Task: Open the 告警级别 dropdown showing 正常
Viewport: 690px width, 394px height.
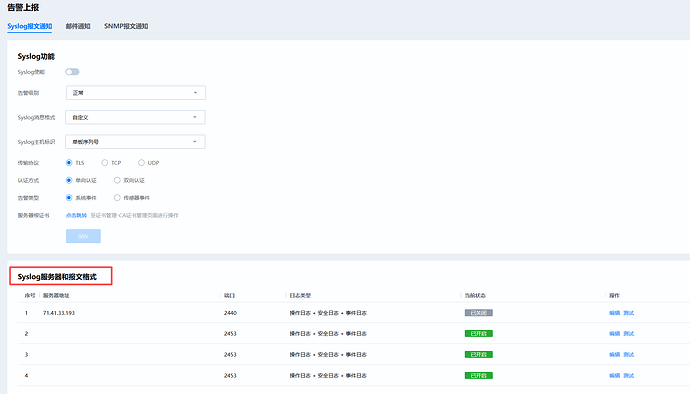Action: pos(136,93)
